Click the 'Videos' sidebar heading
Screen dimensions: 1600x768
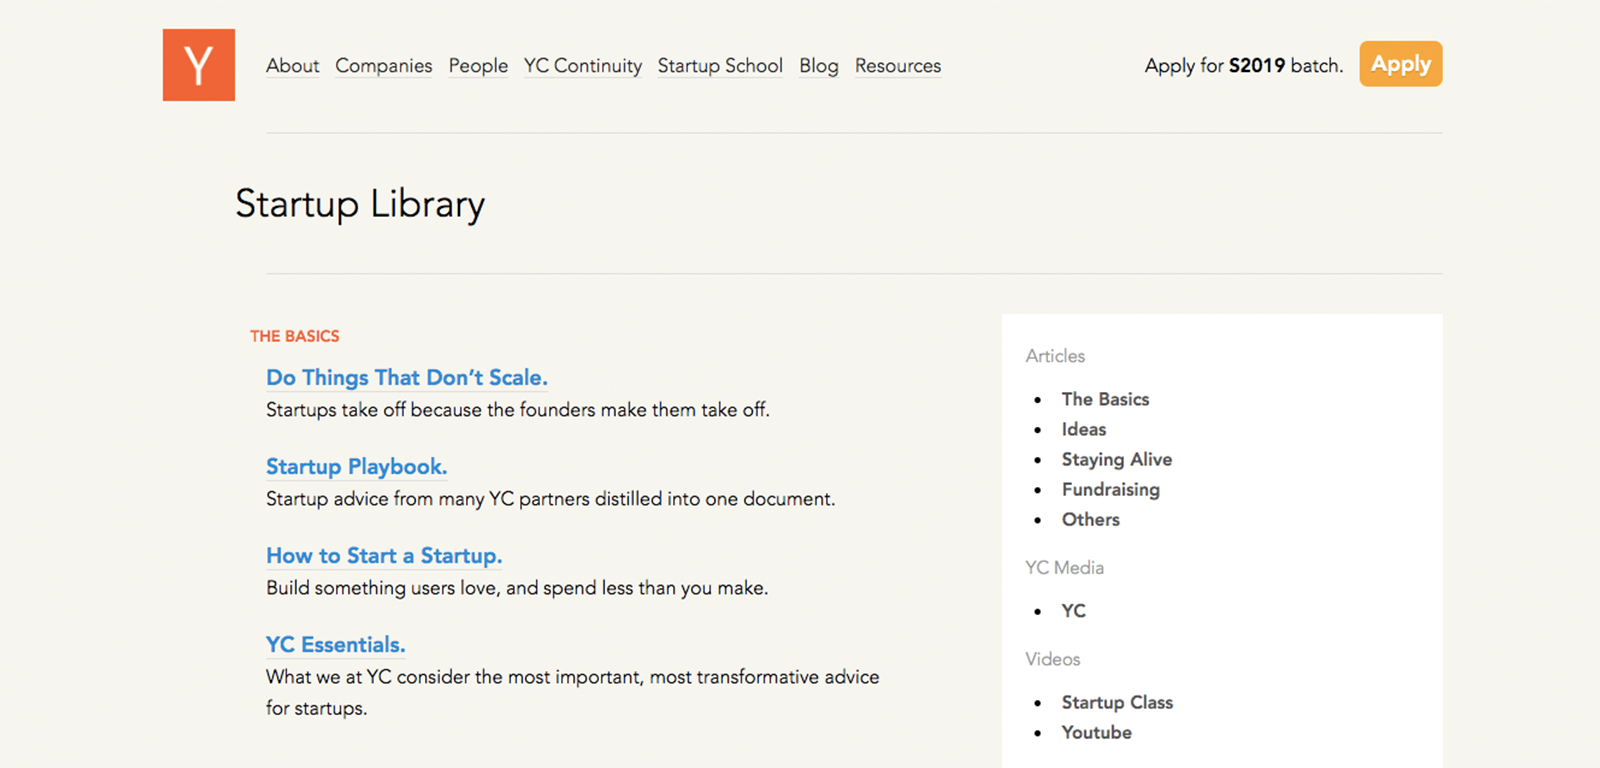(1052, 659)
